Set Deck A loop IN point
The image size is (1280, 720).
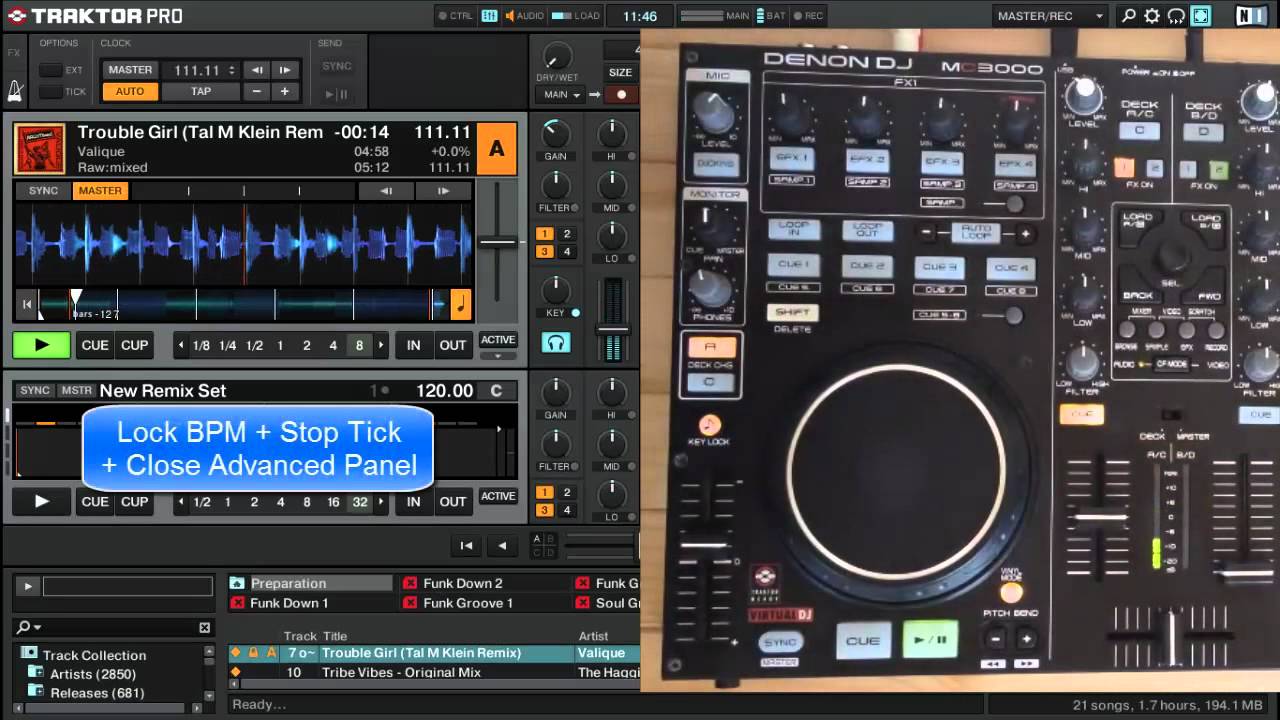tap(413, 345)
